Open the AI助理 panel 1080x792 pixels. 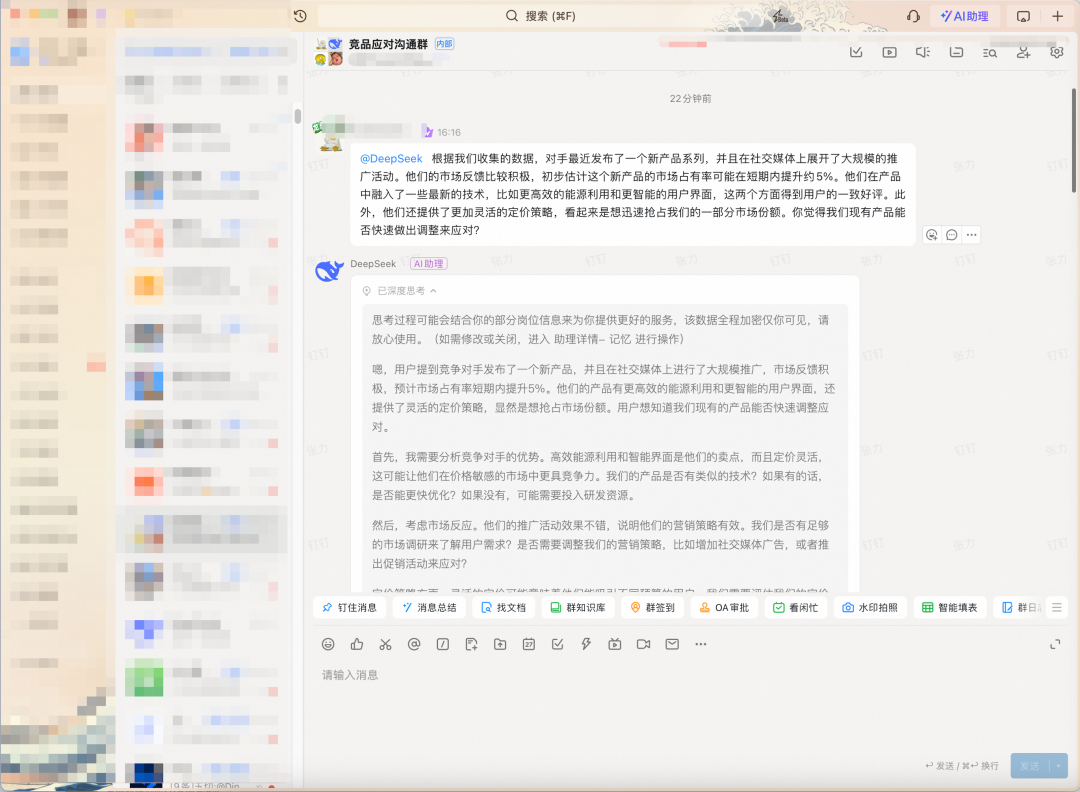point(964,16)
